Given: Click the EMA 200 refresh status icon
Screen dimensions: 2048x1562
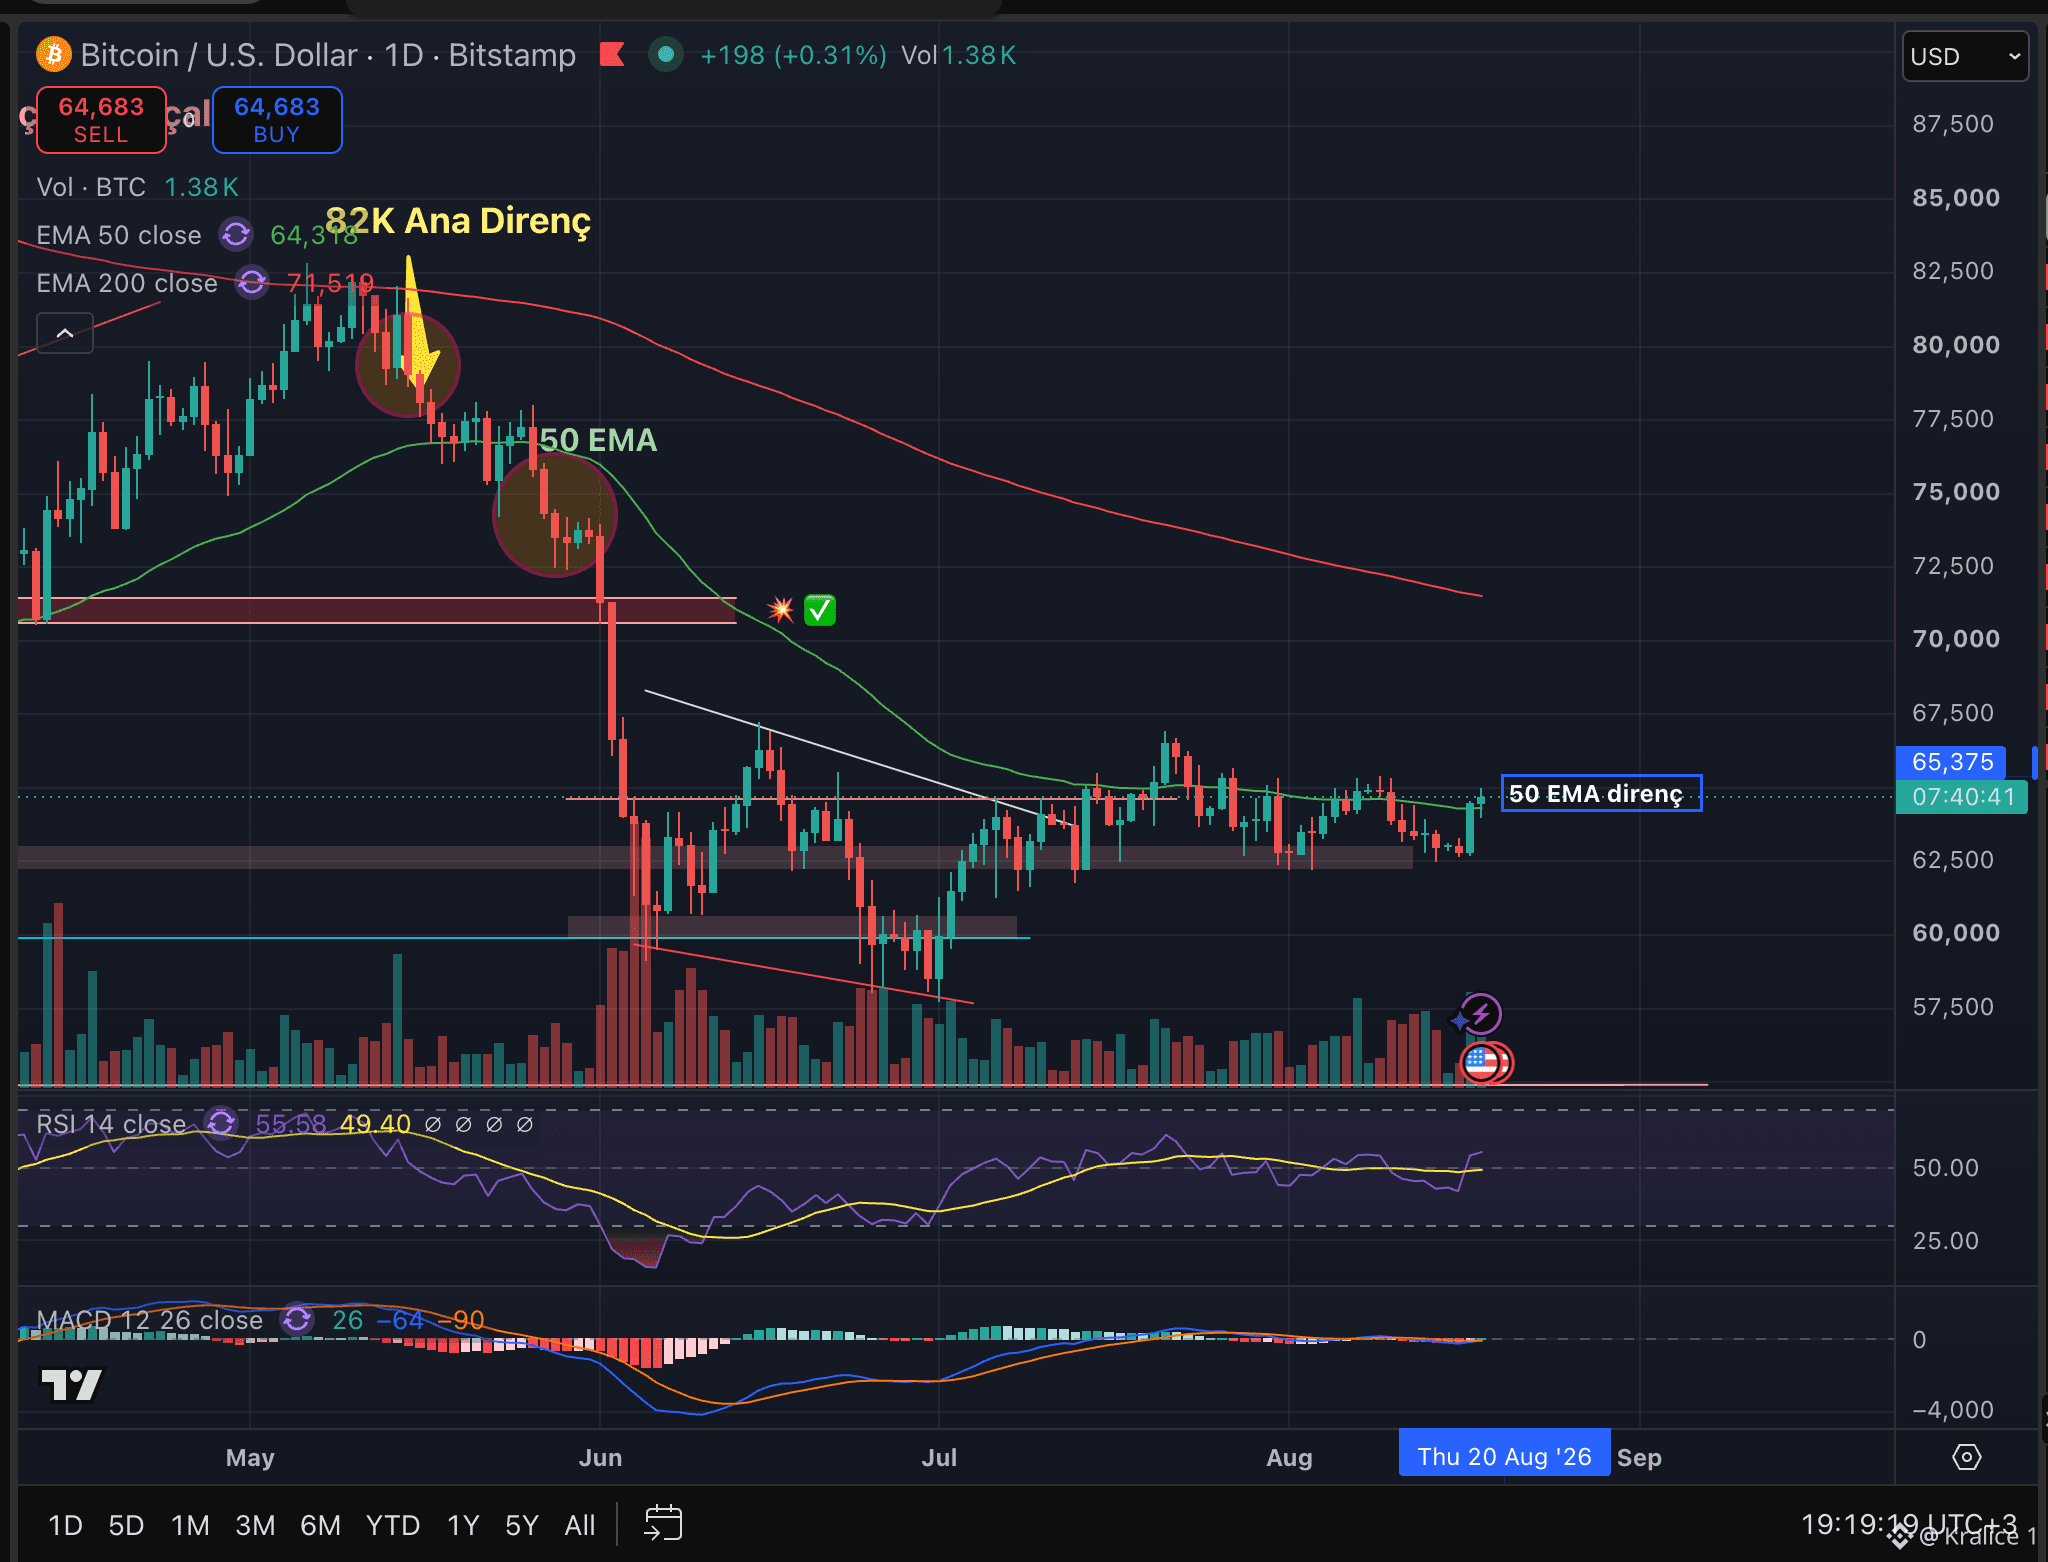Looking at the screenshot, I should coord(252,282).
